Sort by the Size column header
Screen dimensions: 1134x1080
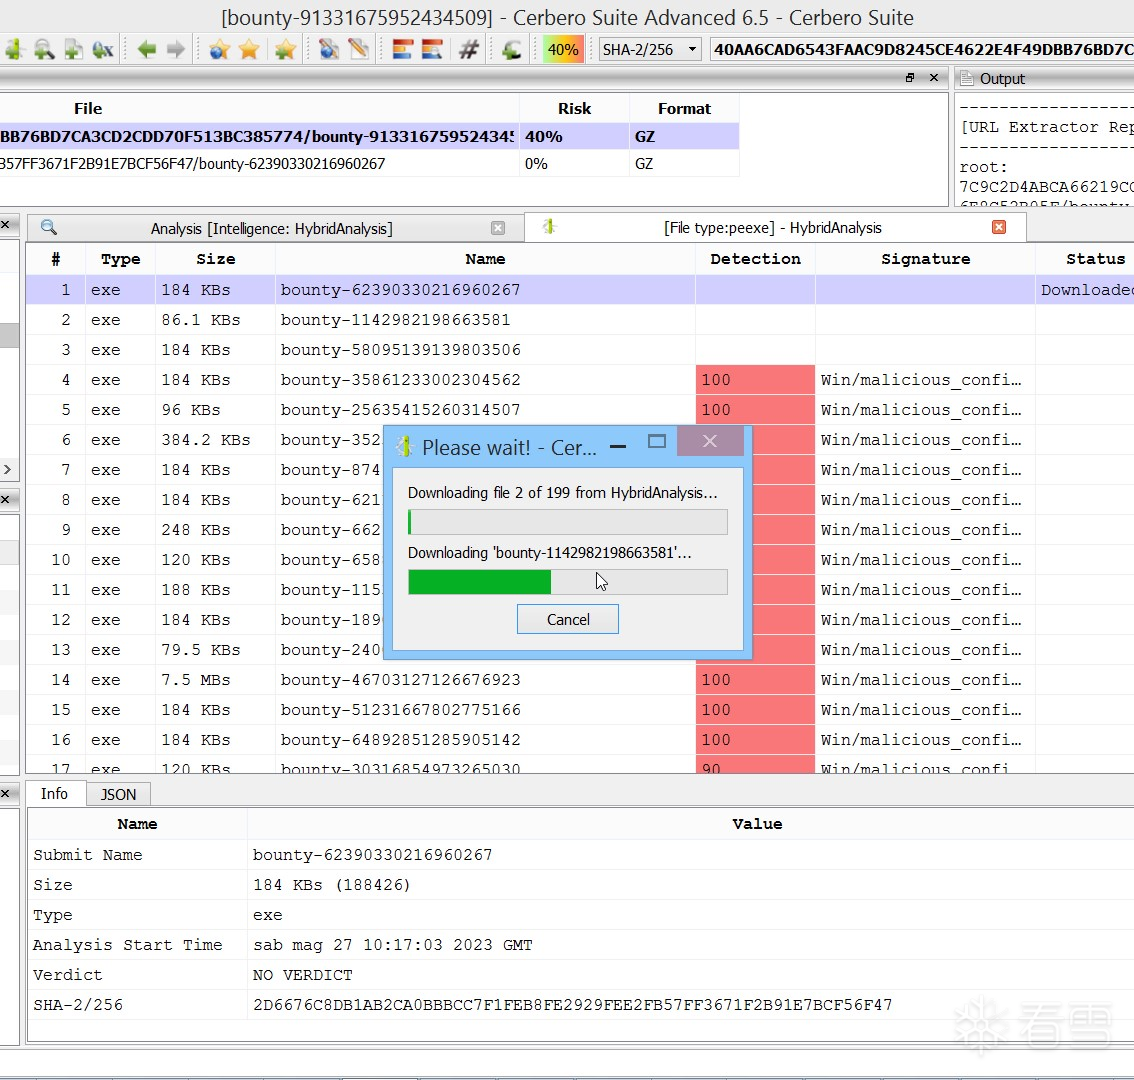click(216, 259)
